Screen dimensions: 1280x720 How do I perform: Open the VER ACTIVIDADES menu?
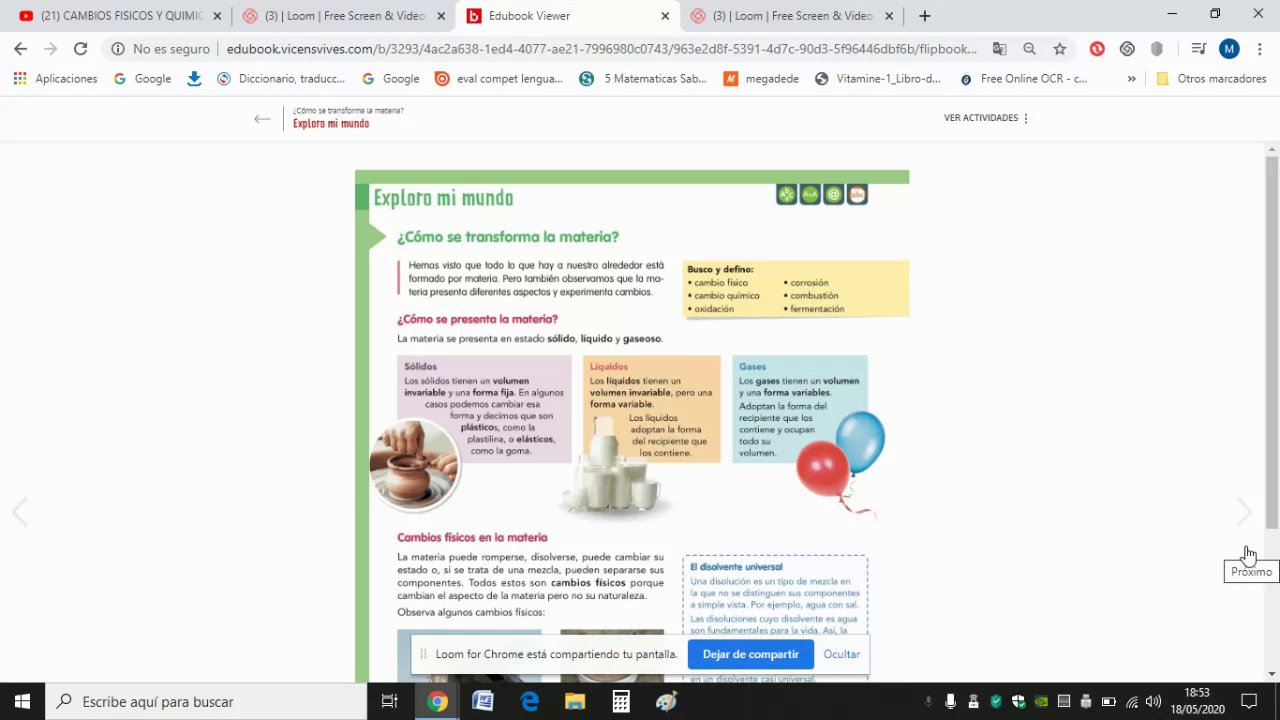[x=986, y=118]
